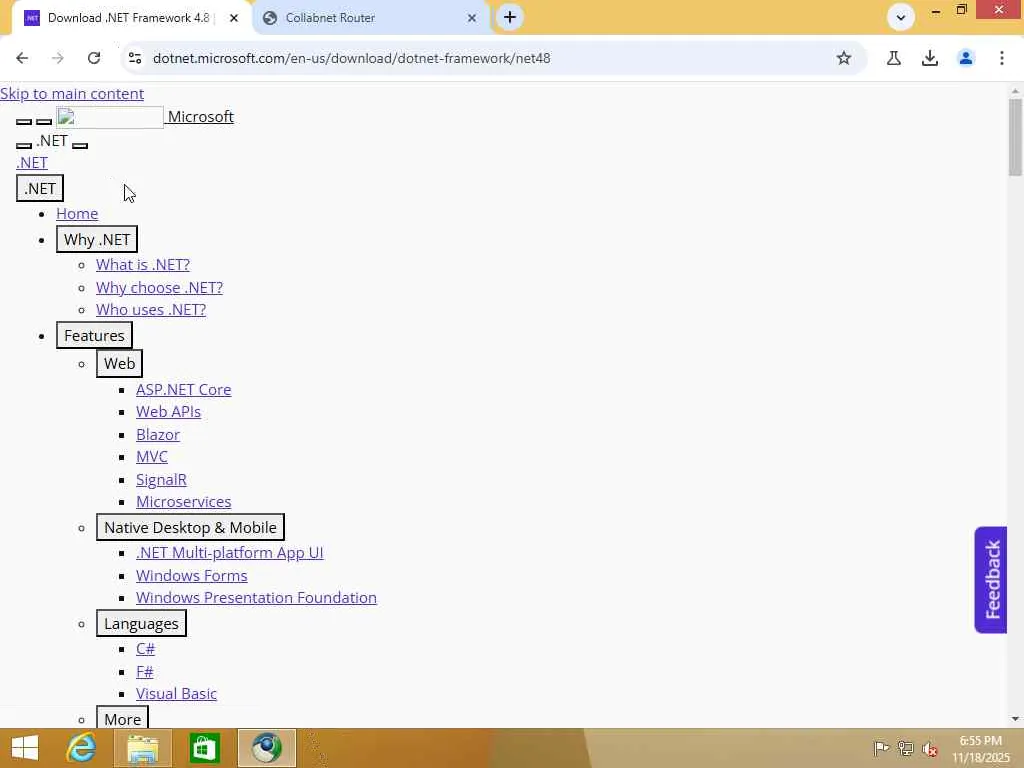Click the scrollbar up arrow

tap(1015, 91)
